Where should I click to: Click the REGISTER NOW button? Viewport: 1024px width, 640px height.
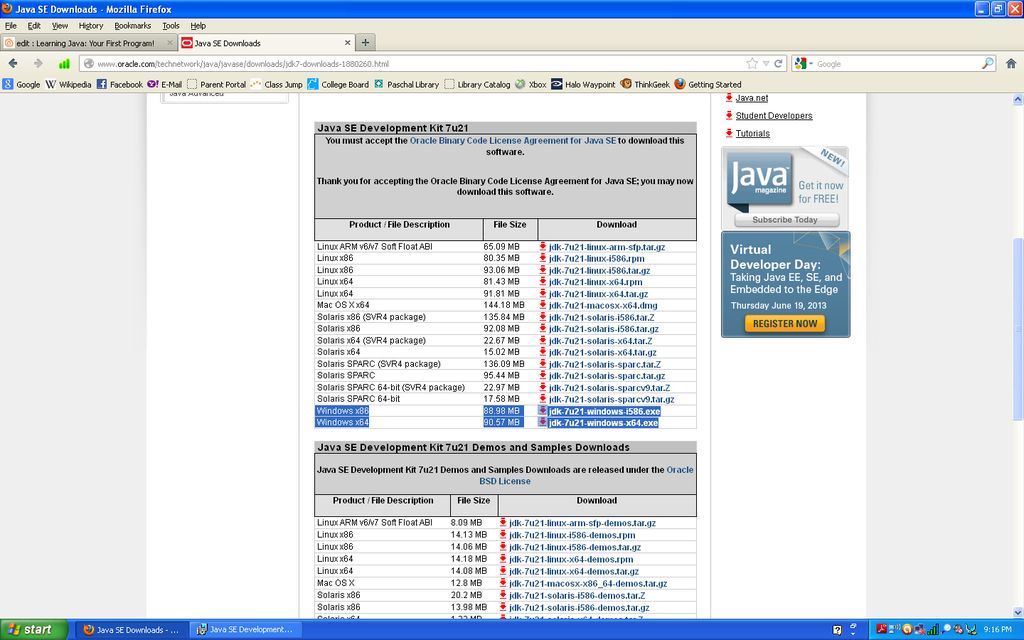point(785,323)
